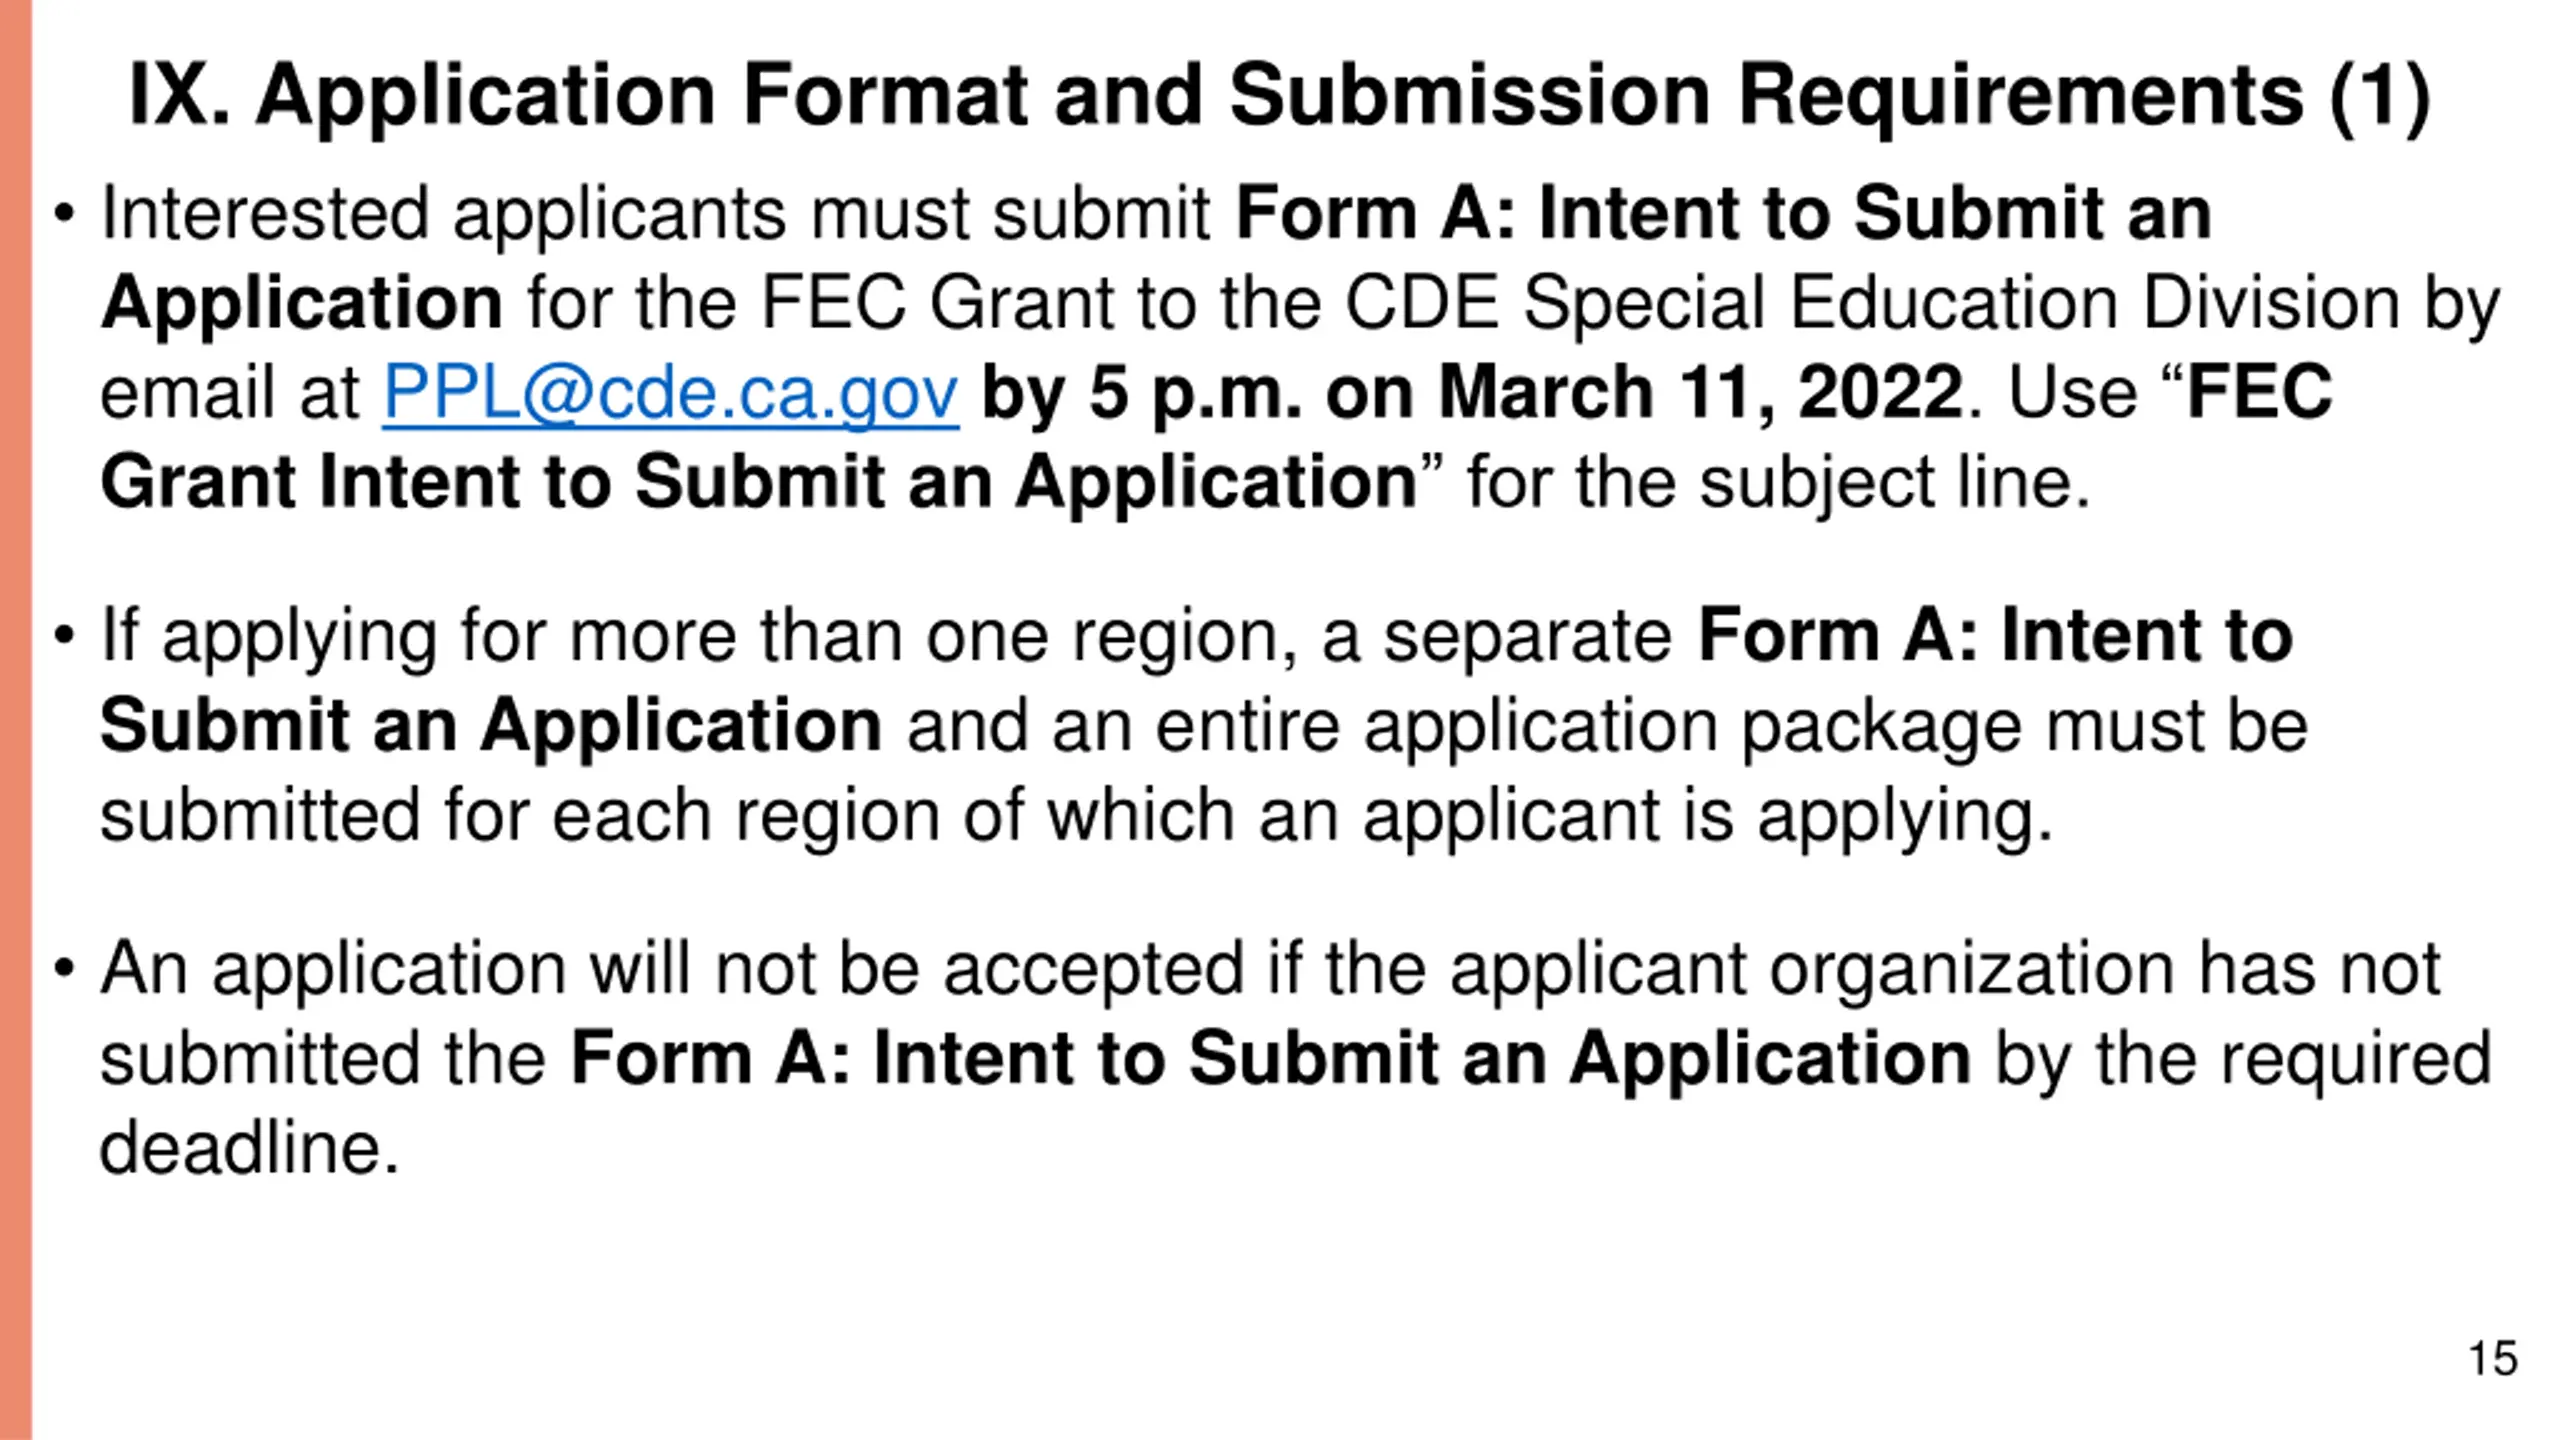The height and width of the screenshot is (1440, 2560).
Task: Select the slide page number 15
Action: tap(2492, 1358)
